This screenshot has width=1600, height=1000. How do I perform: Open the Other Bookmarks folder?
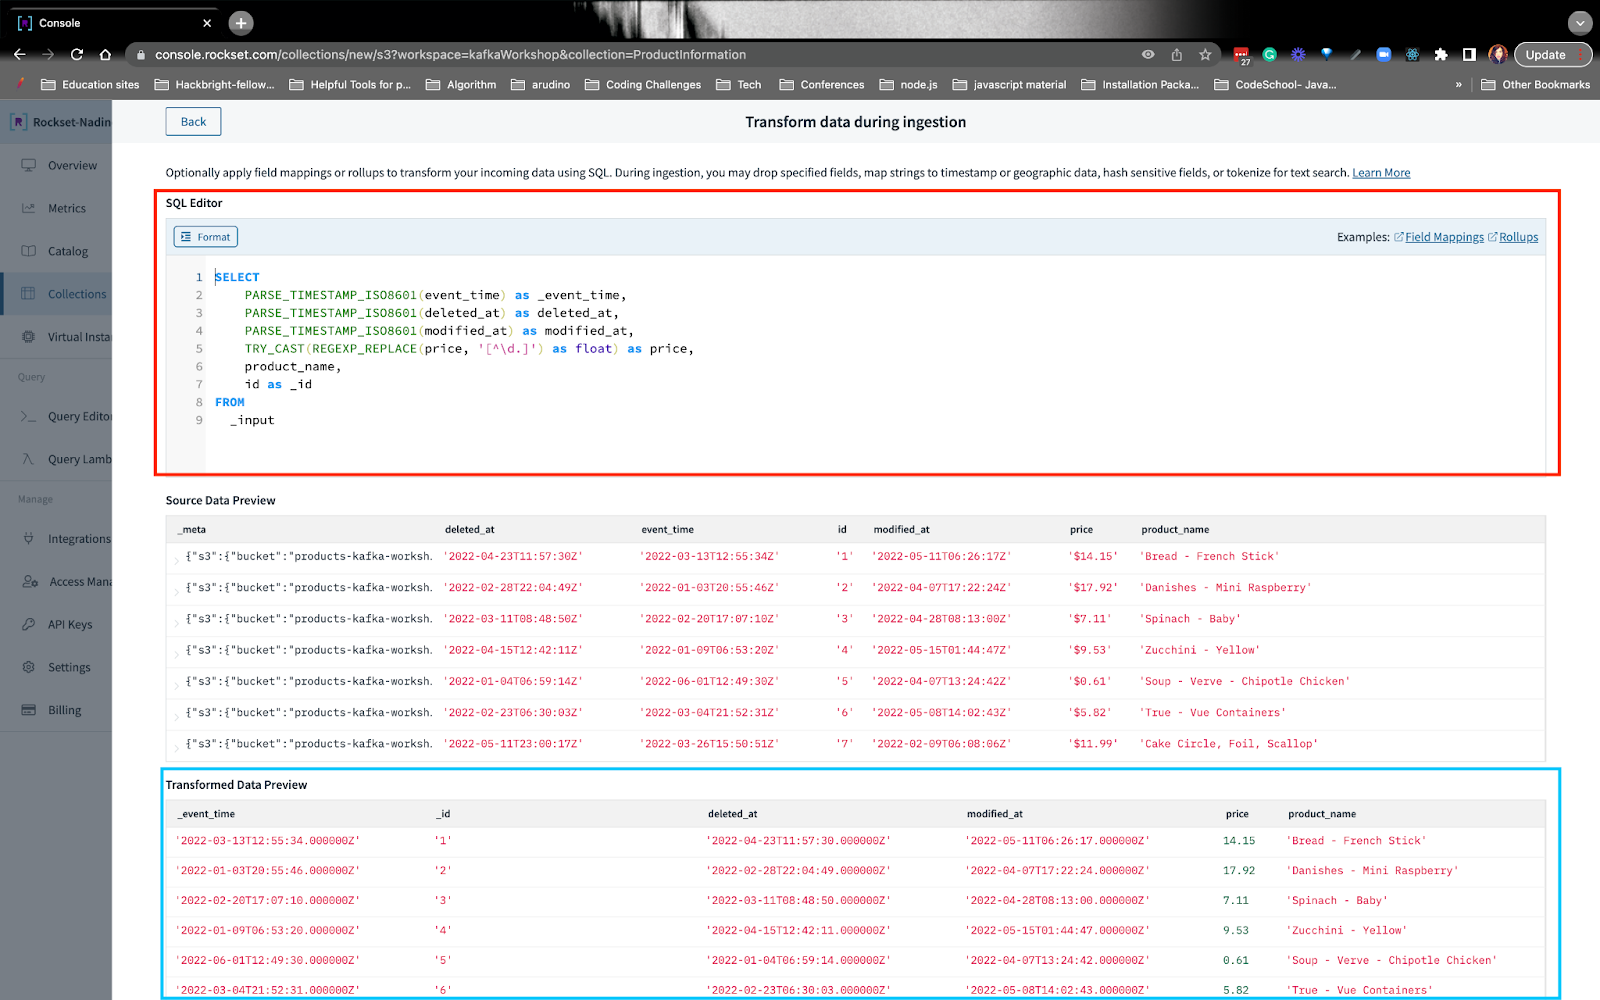coord(1536,85)
